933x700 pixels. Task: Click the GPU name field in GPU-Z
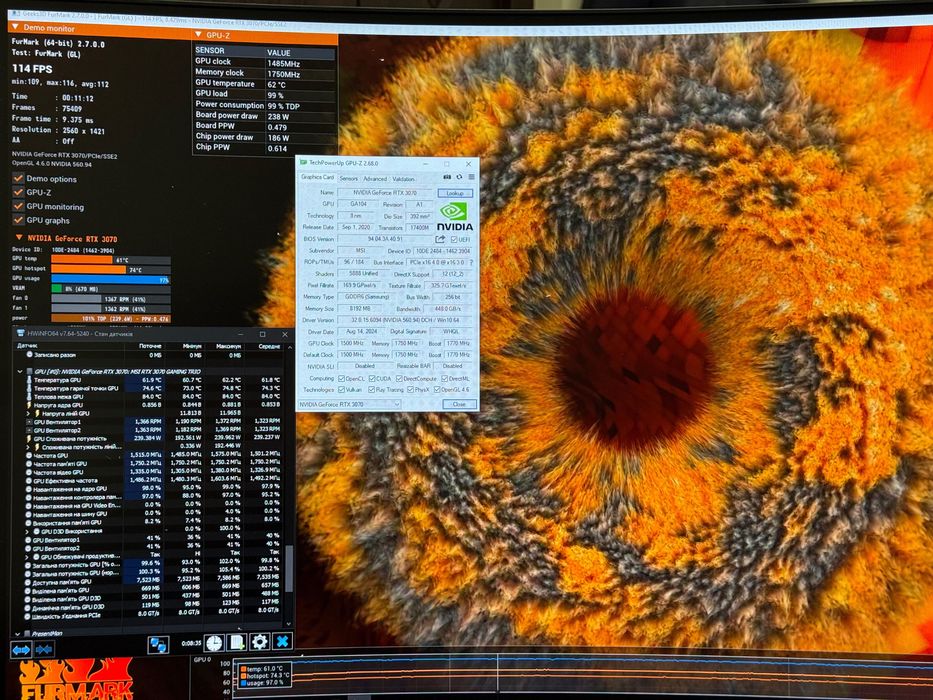pos(386,193)
